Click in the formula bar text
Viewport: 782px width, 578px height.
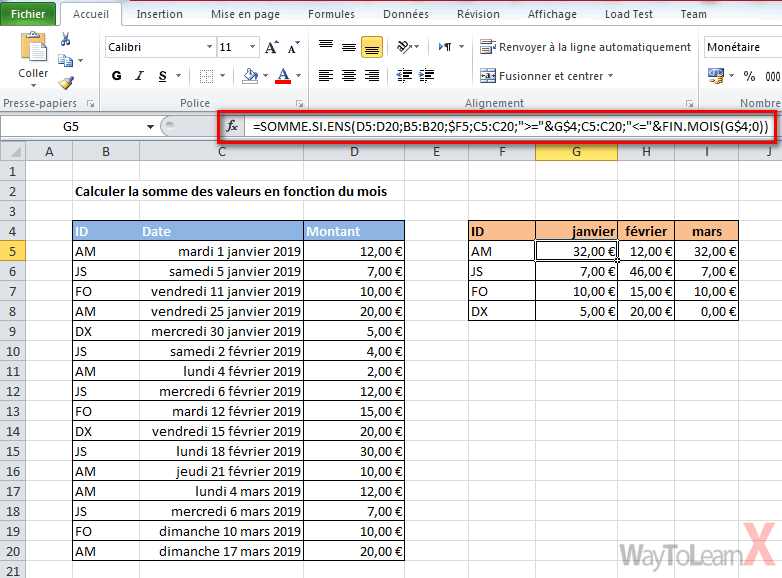coord(510,127)
